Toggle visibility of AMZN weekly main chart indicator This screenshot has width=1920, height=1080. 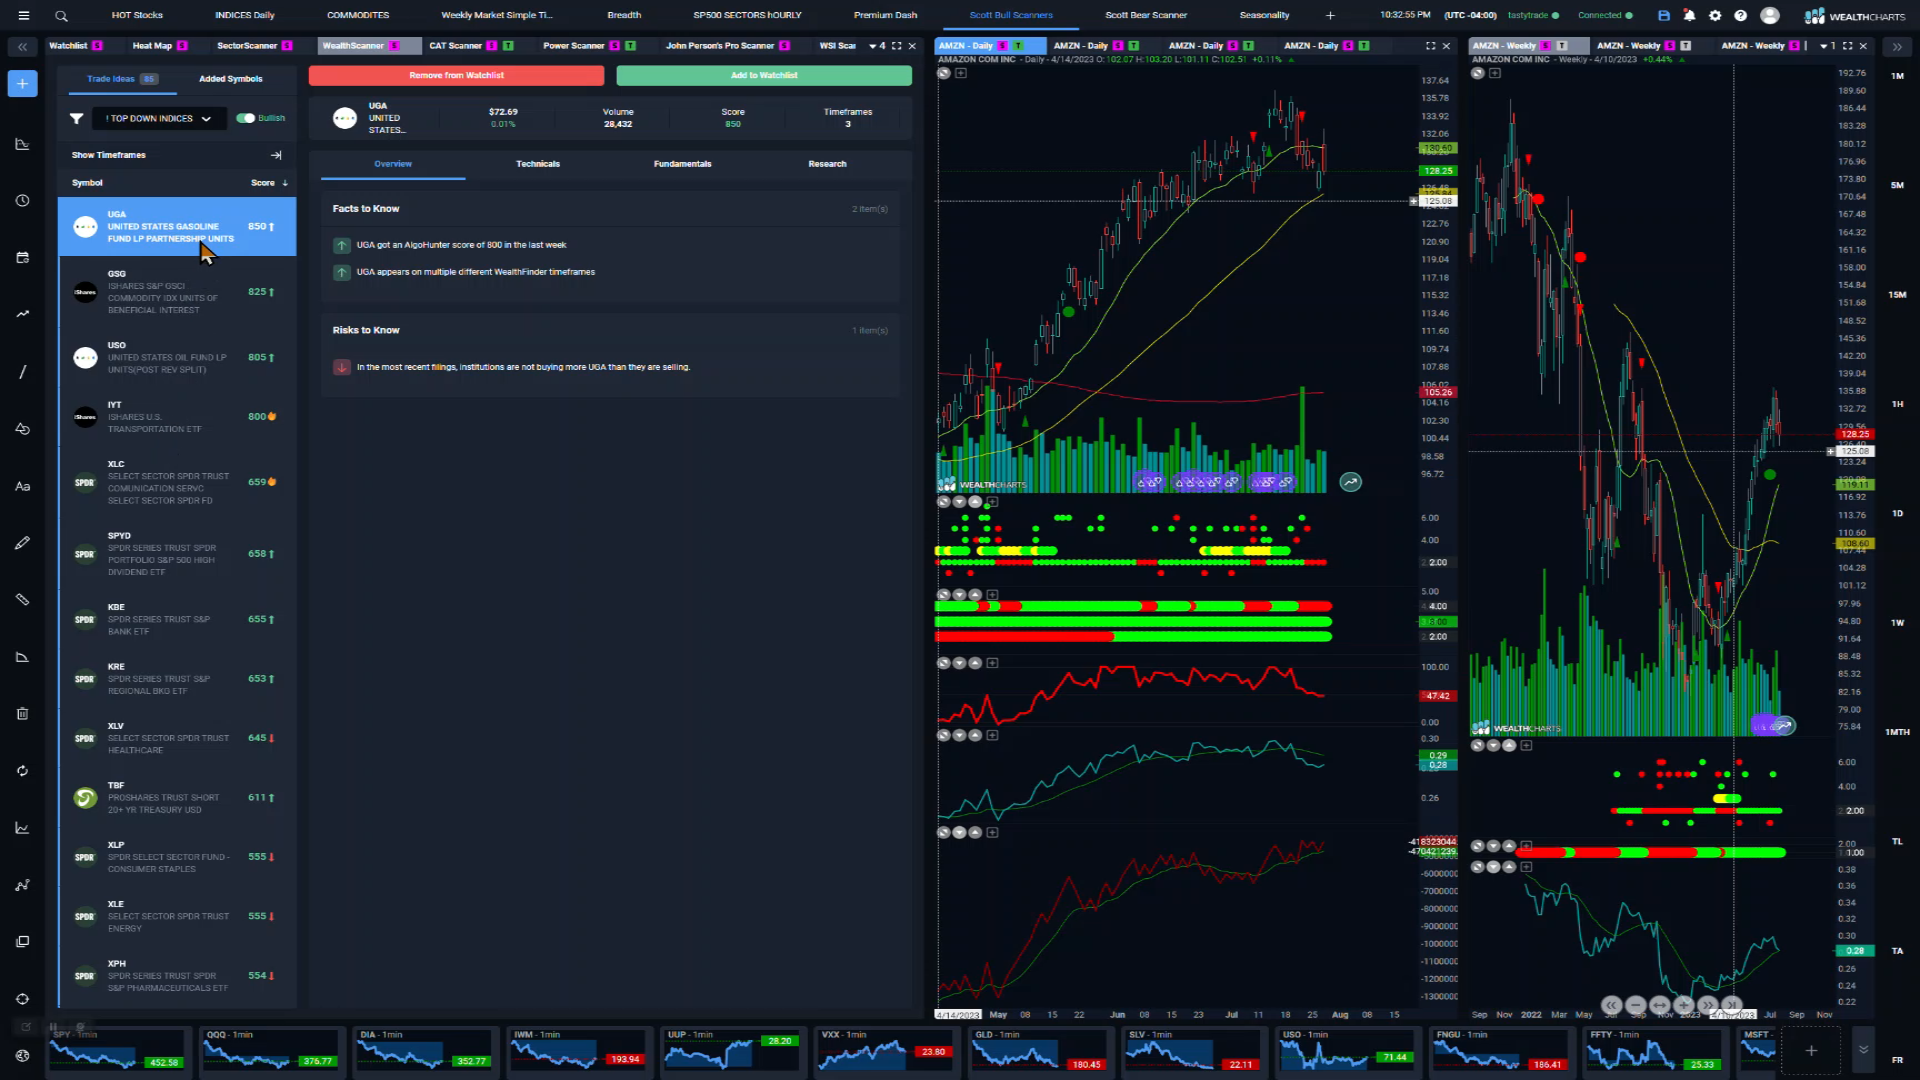click(1478, 73)
